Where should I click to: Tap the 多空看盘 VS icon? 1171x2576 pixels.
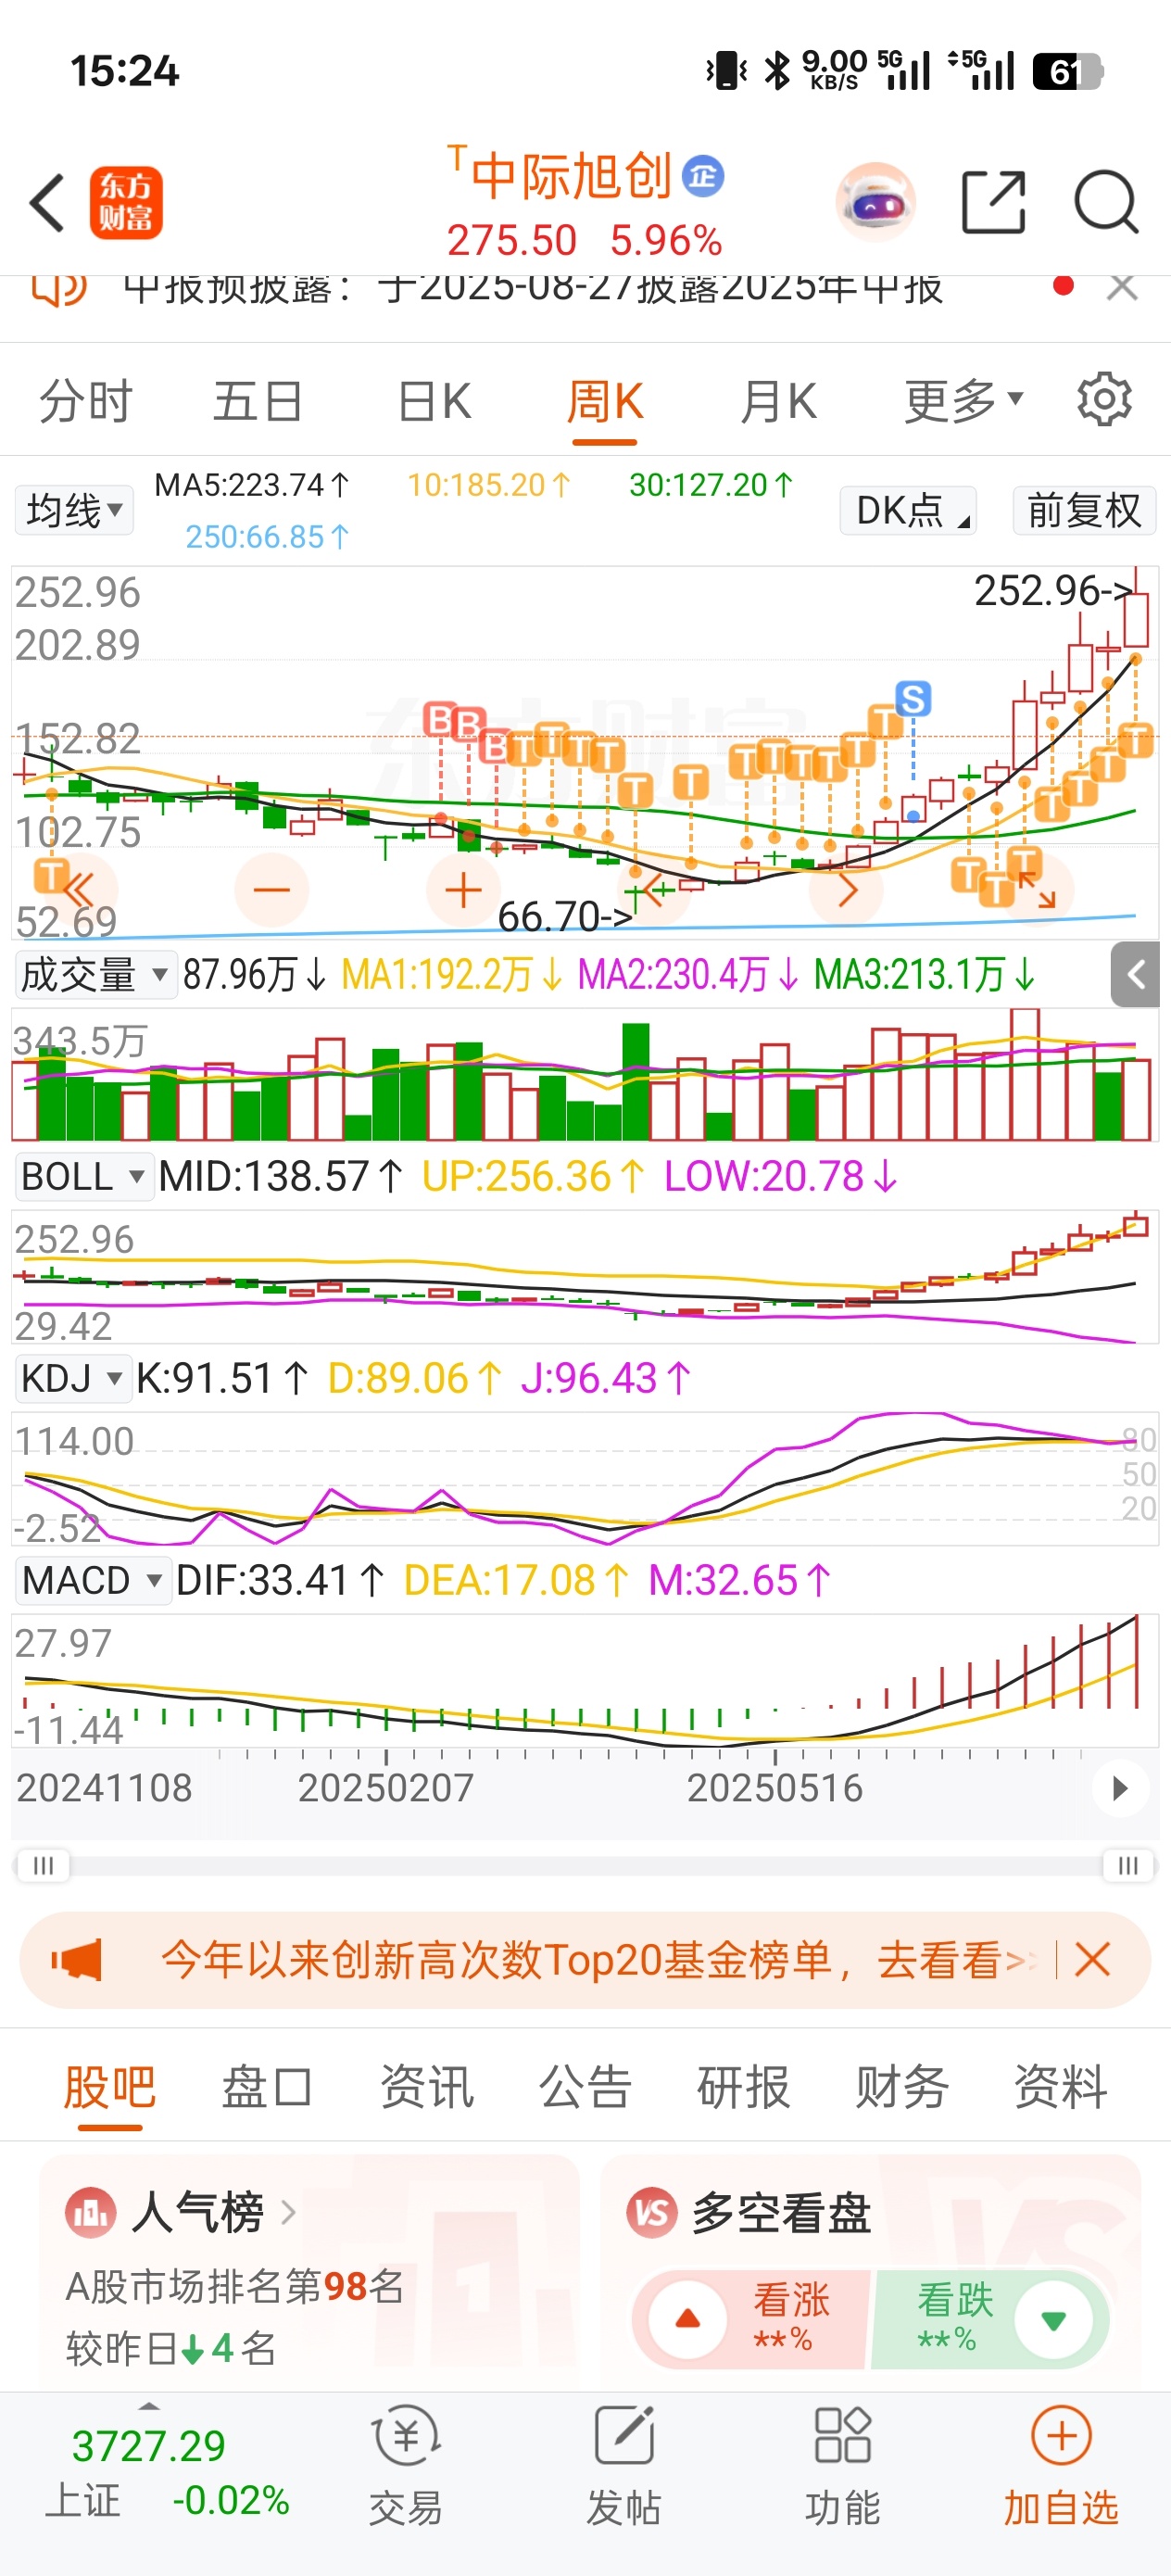tap(651, 2213)
